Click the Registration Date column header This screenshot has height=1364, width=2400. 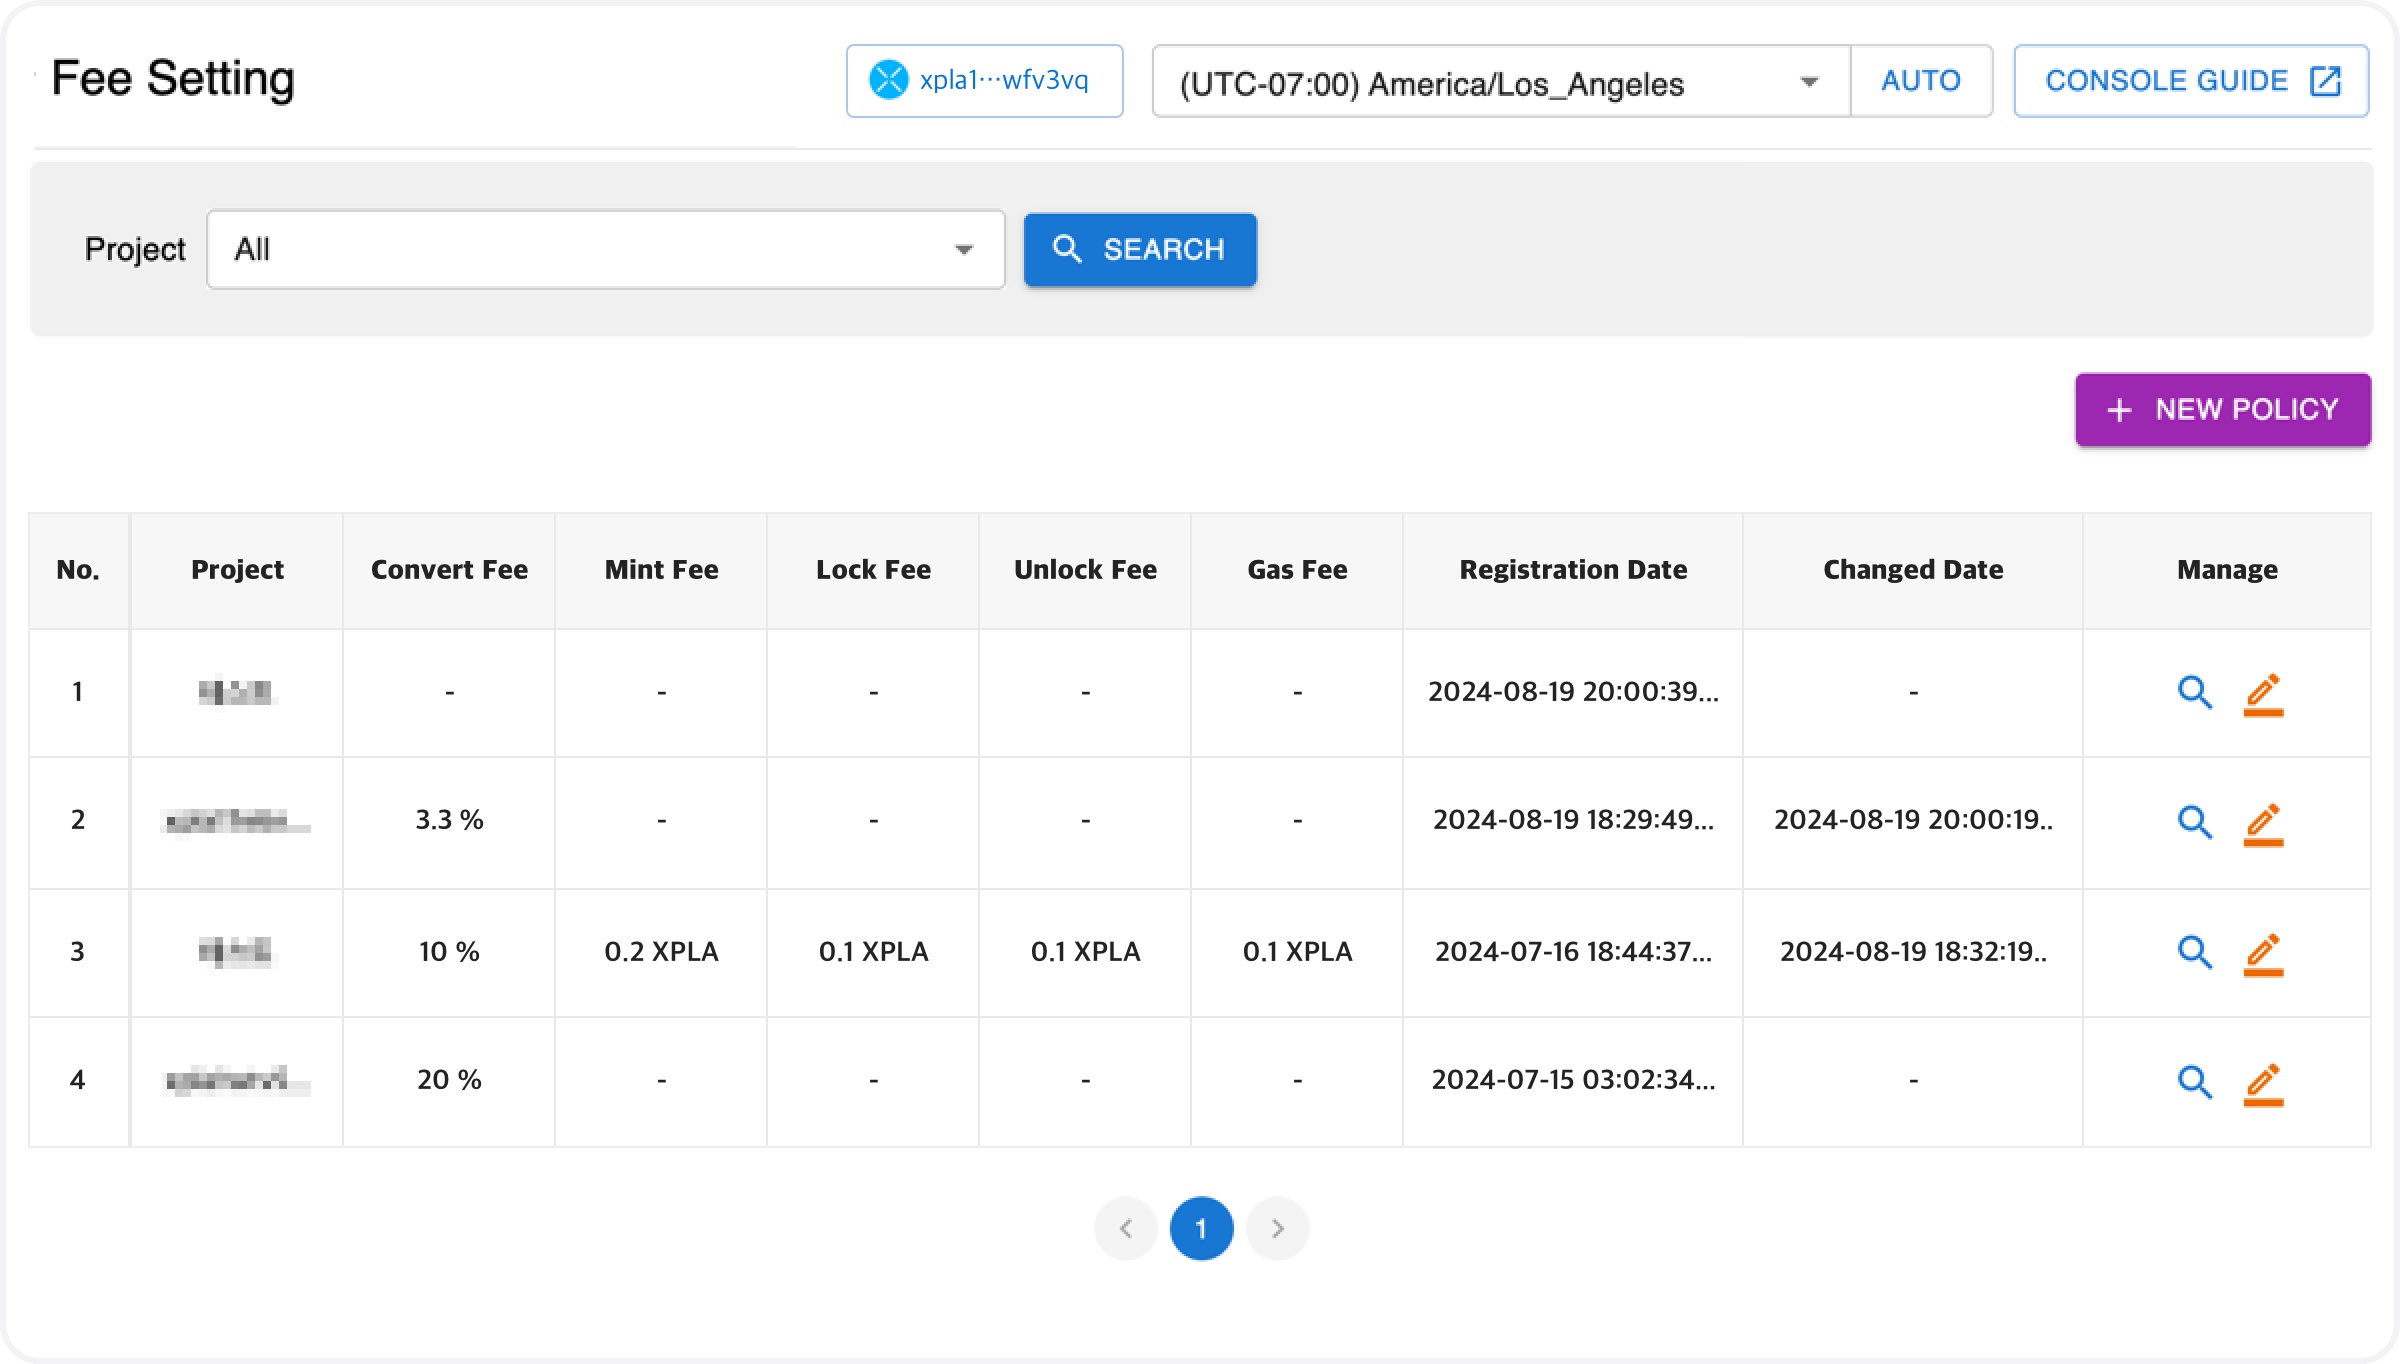(x=1572, y=570)
